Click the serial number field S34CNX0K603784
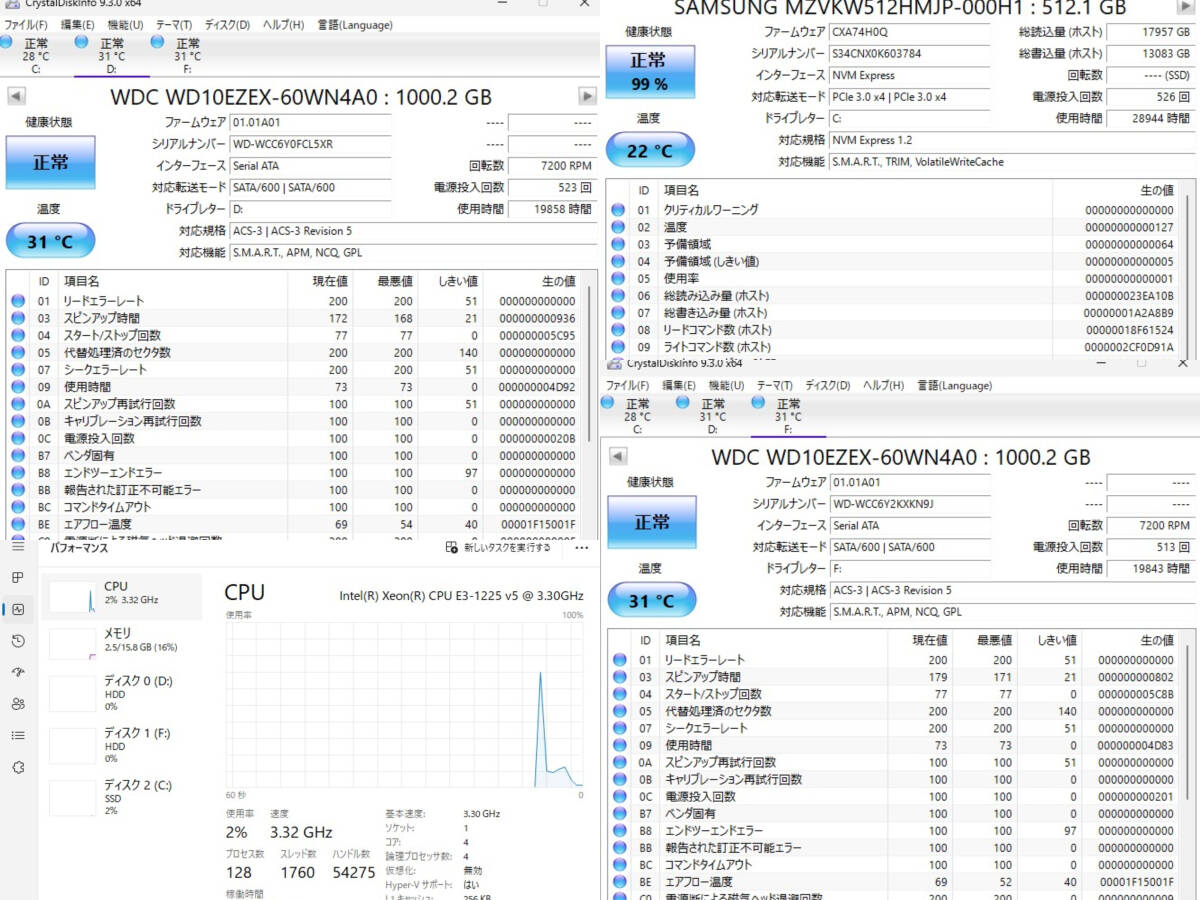1200x900 pixels. [910, 54]
